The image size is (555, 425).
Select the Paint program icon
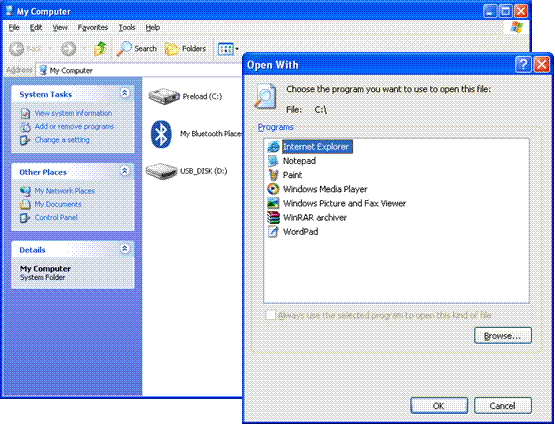coord(273,175)
